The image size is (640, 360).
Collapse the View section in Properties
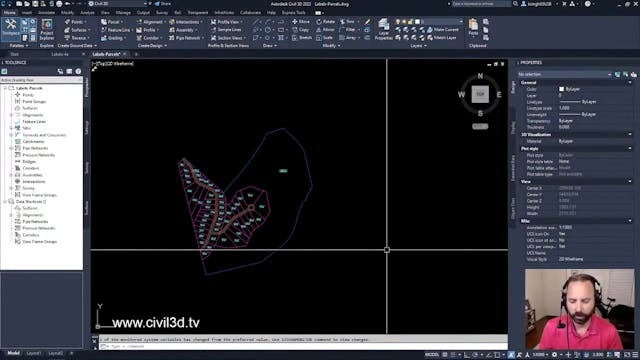(x=629, y=181)
